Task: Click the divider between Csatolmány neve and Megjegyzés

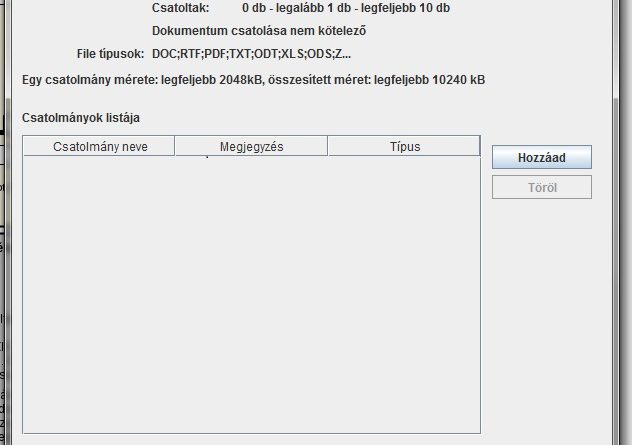Action: coord(175,147)
